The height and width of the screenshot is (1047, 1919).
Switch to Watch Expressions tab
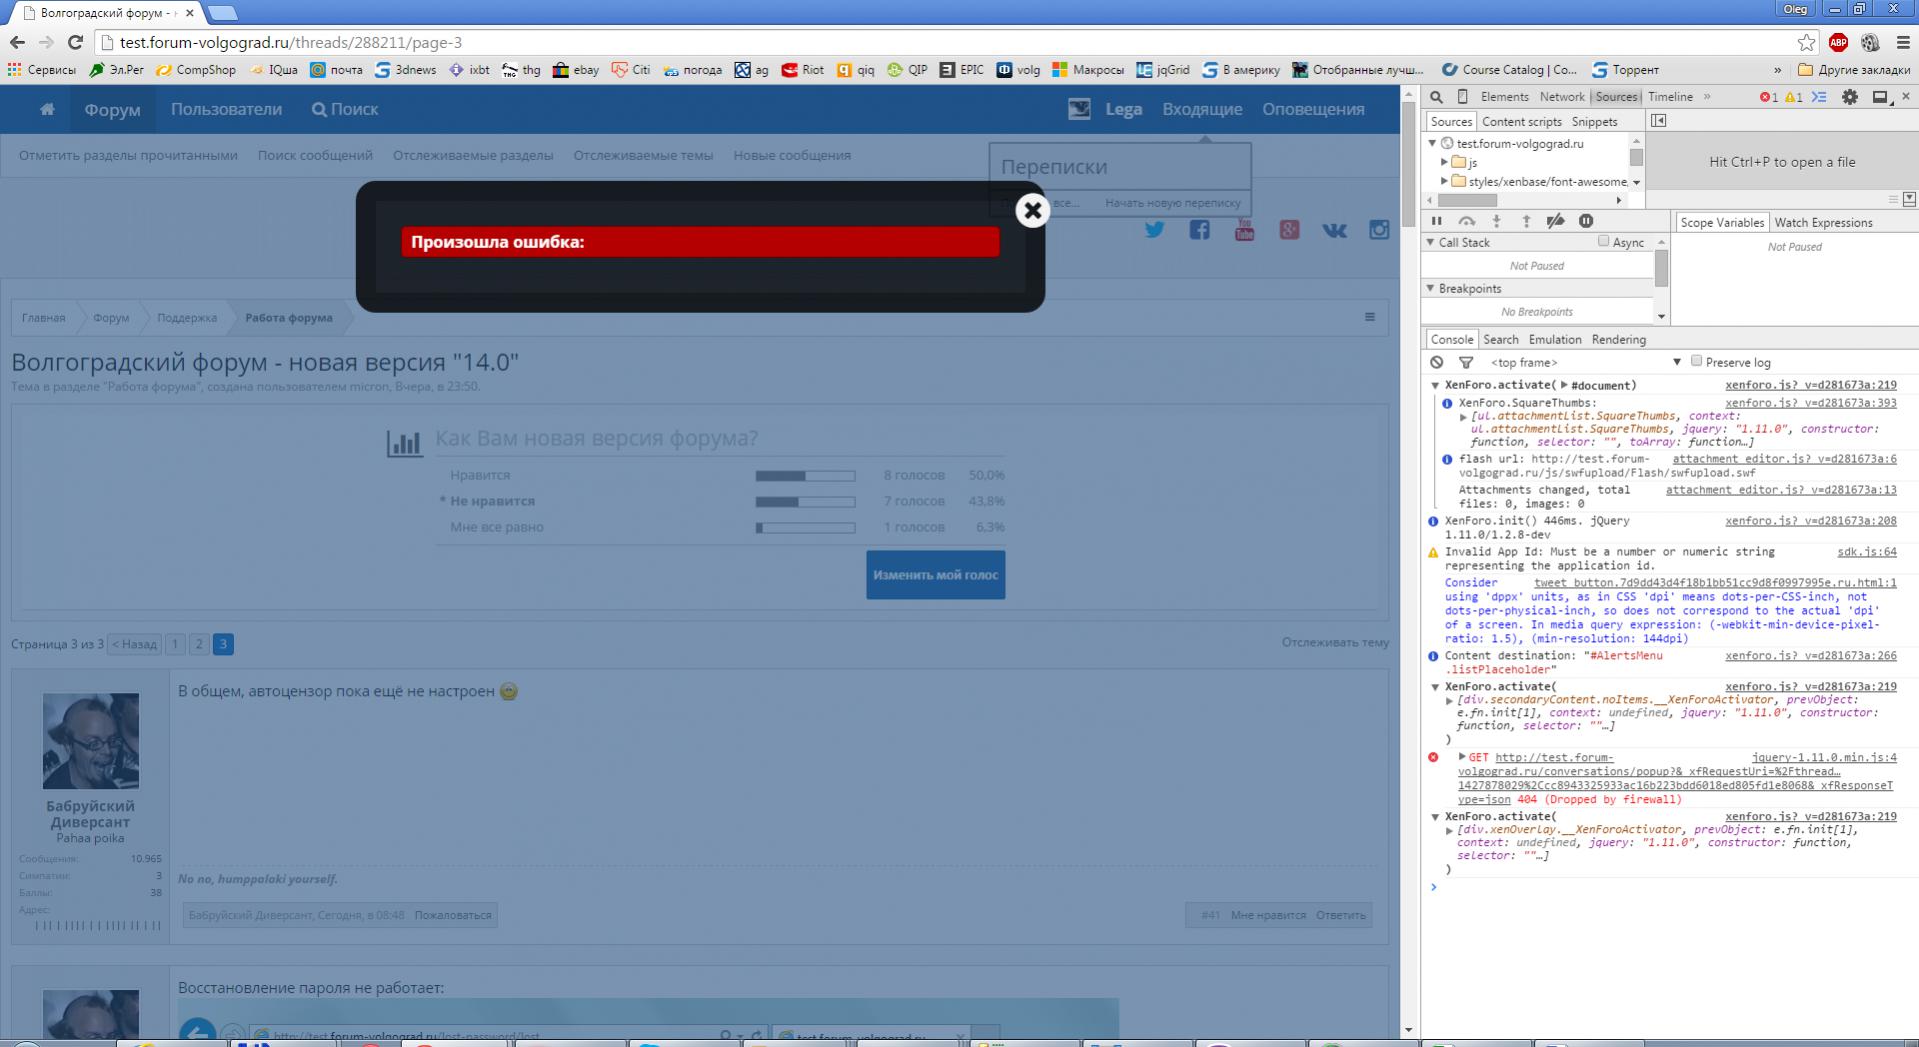(x=1822, y=222)
